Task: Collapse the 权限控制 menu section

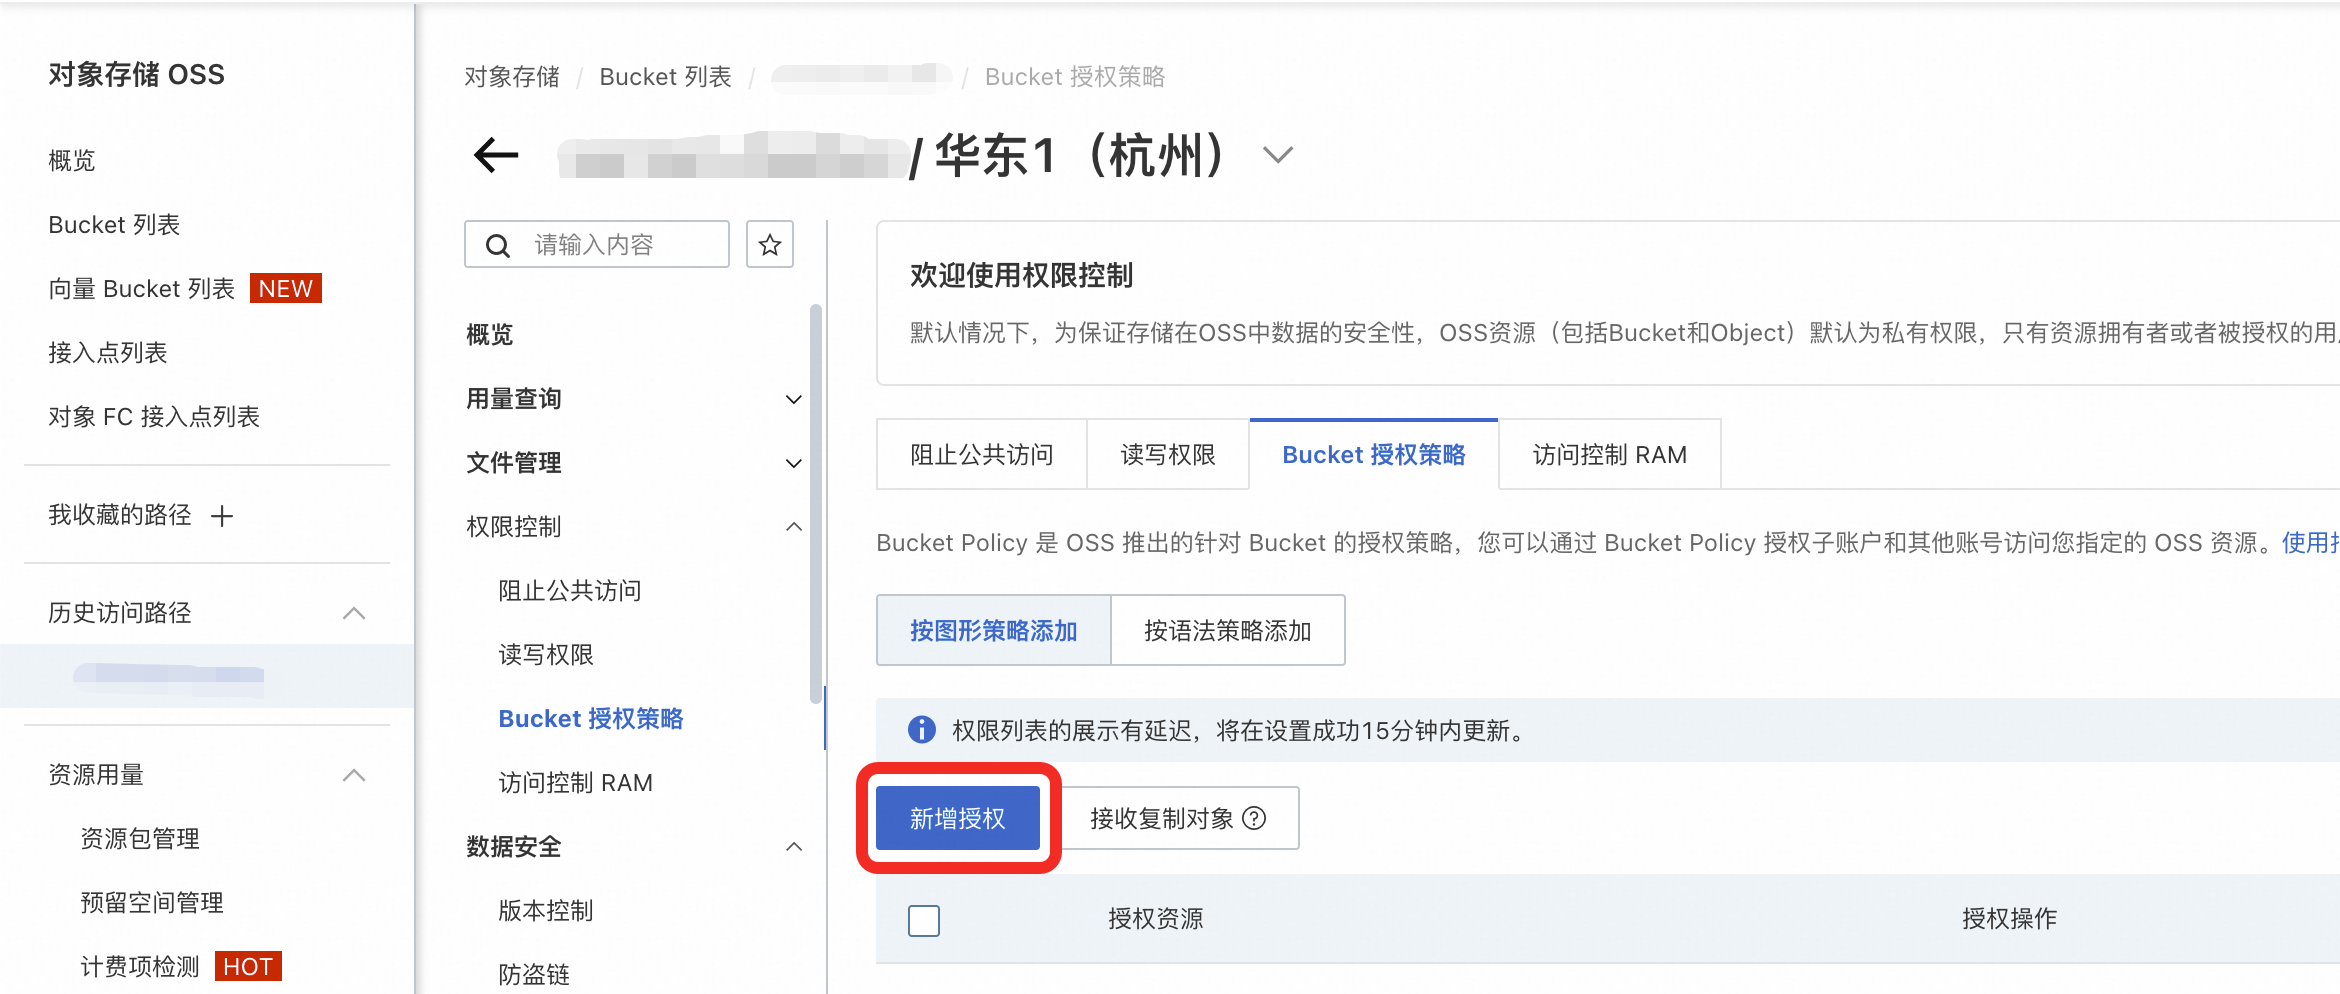Action: (794, 527)
